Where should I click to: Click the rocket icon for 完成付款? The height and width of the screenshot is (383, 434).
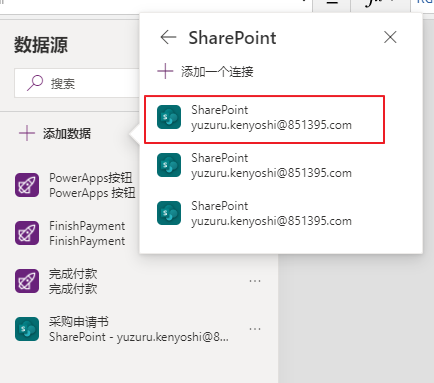pyautogui.click(x=27, y=281)
